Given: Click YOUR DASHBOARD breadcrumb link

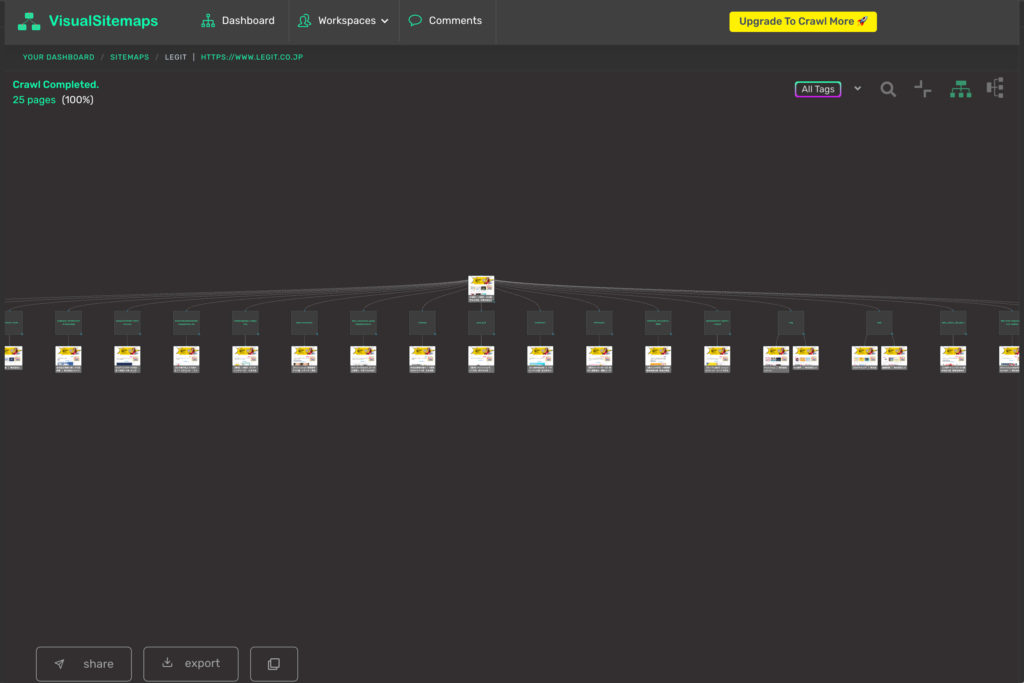Looking at the screenshot, I should [59, 58].
